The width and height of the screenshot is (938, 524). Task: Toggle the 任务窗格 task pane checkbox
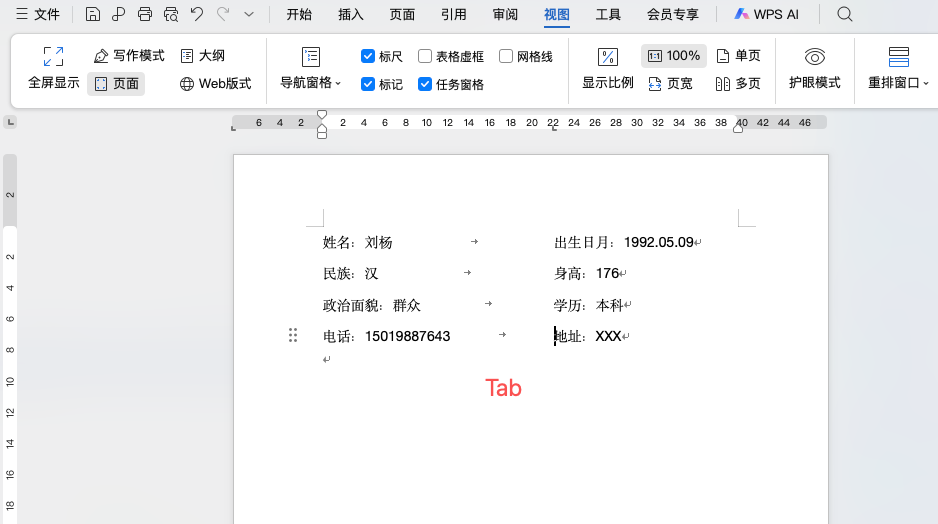pos(425,84)
